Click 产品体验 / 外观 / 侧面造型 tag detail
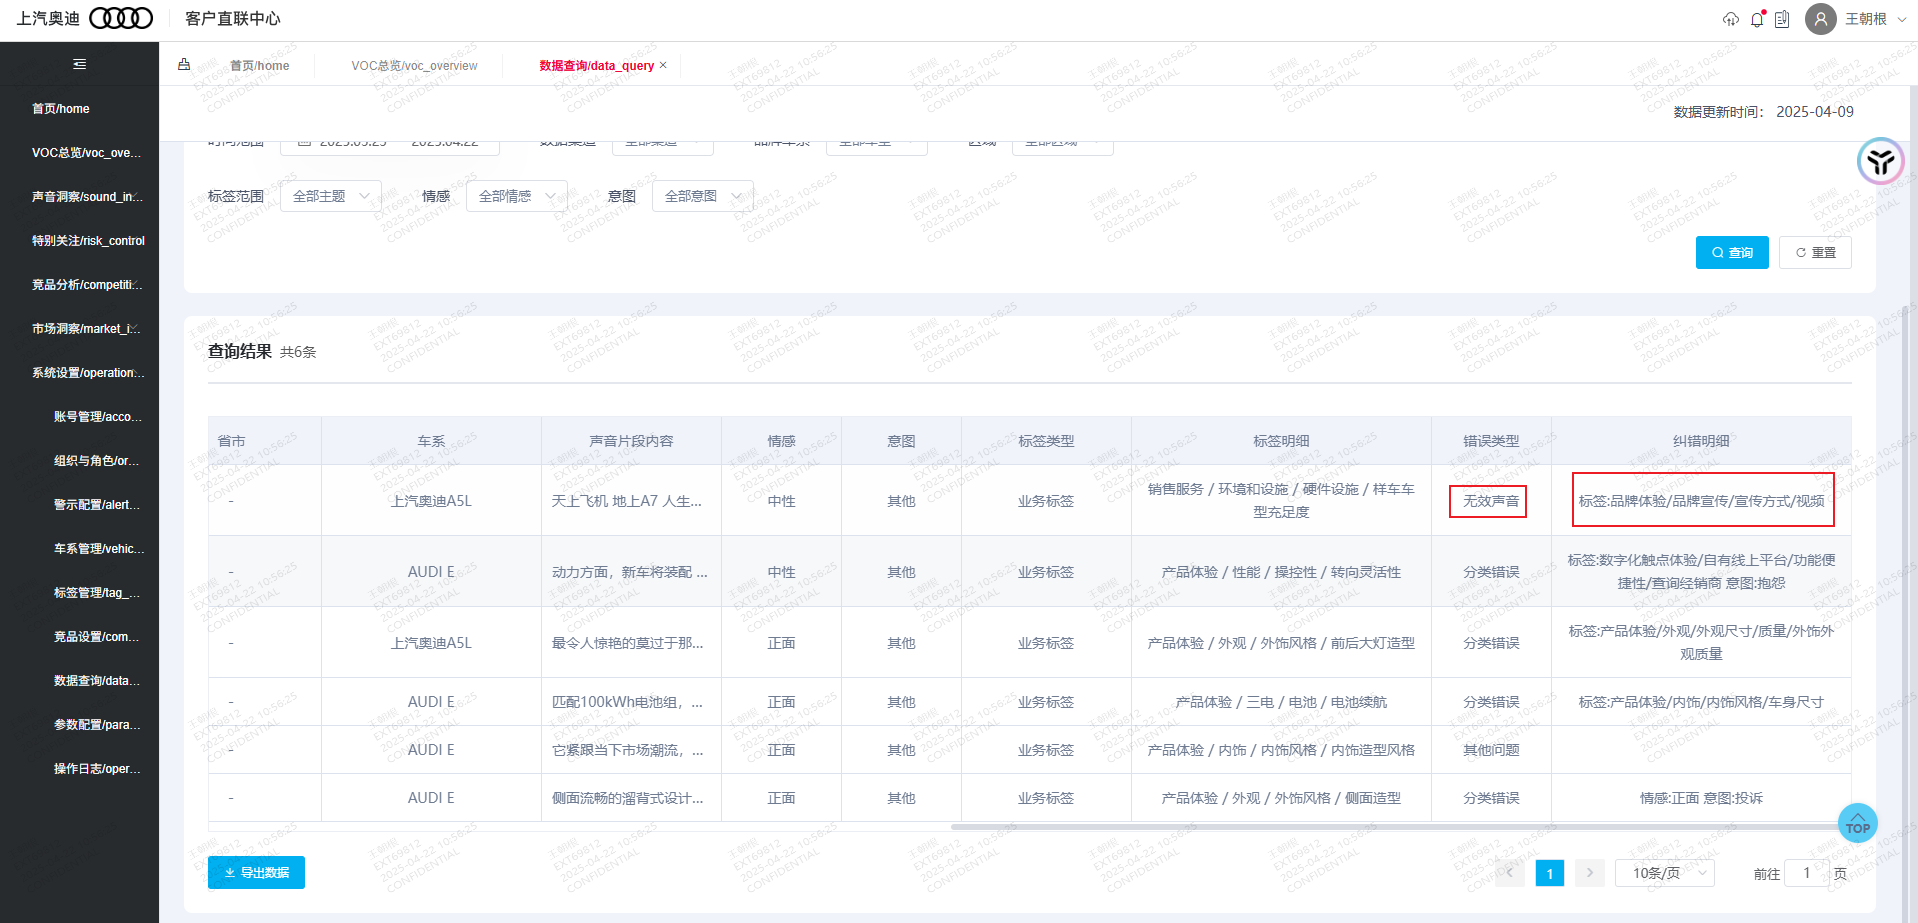This screenshot has height=923, width=1918. [x=1281, y=798]
